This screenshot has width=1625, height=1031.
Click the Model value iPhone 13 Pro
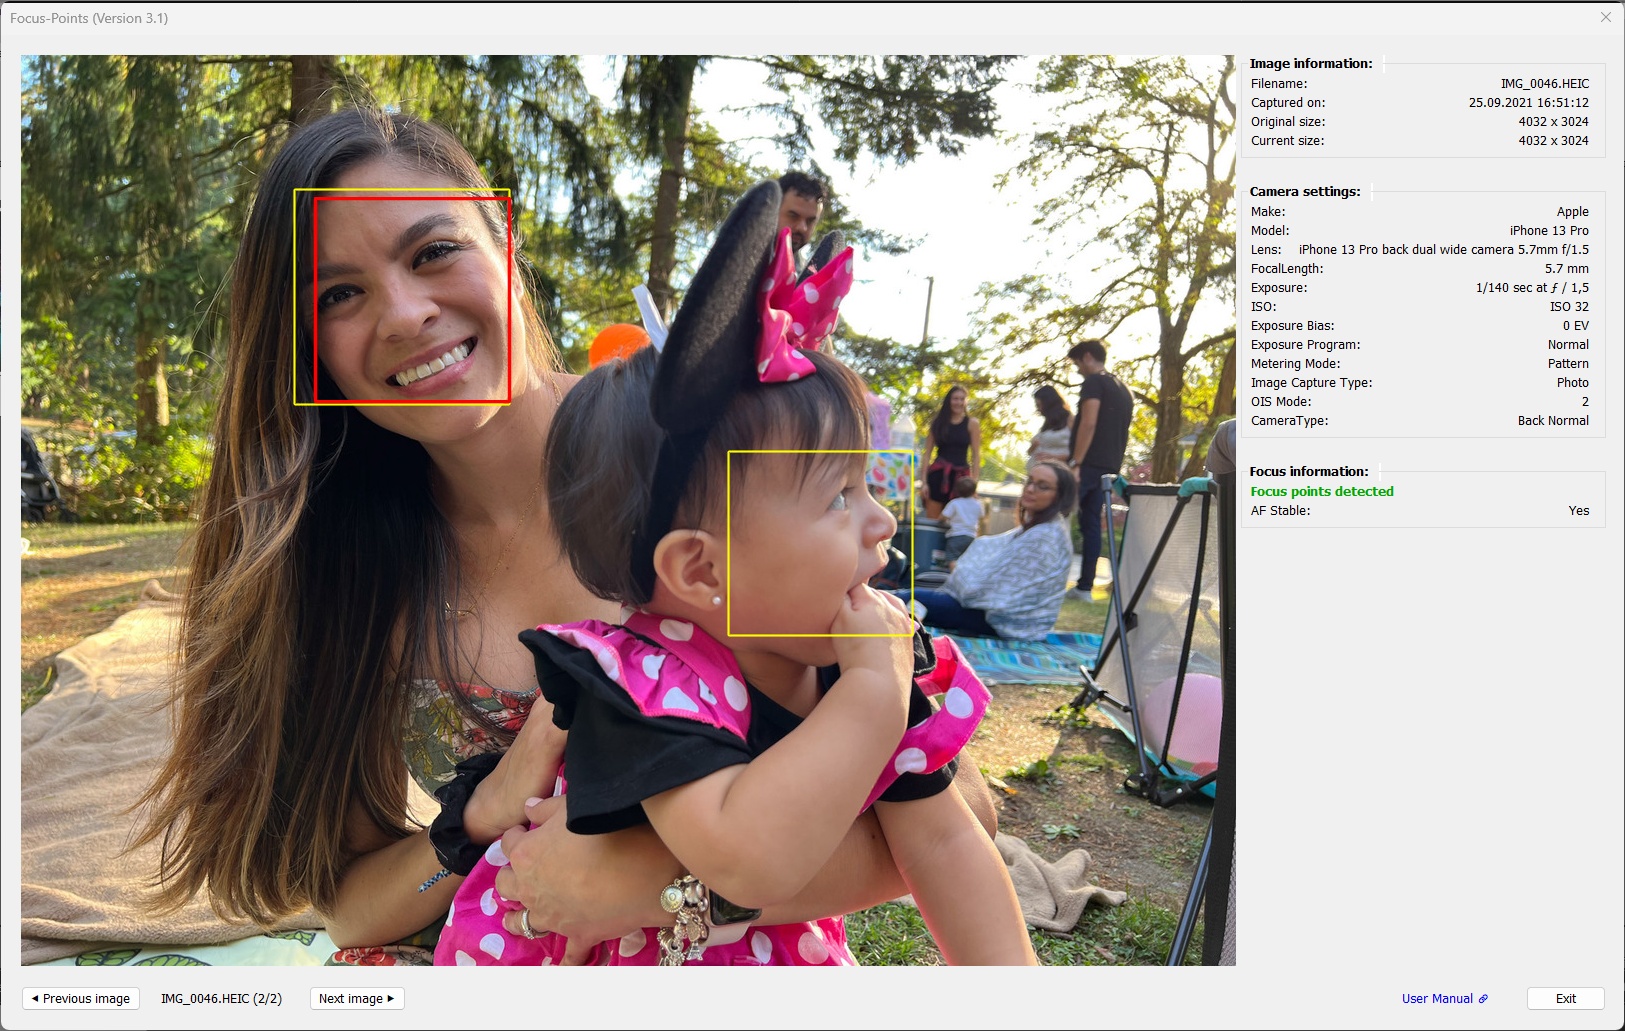(x=1548, y=231)
